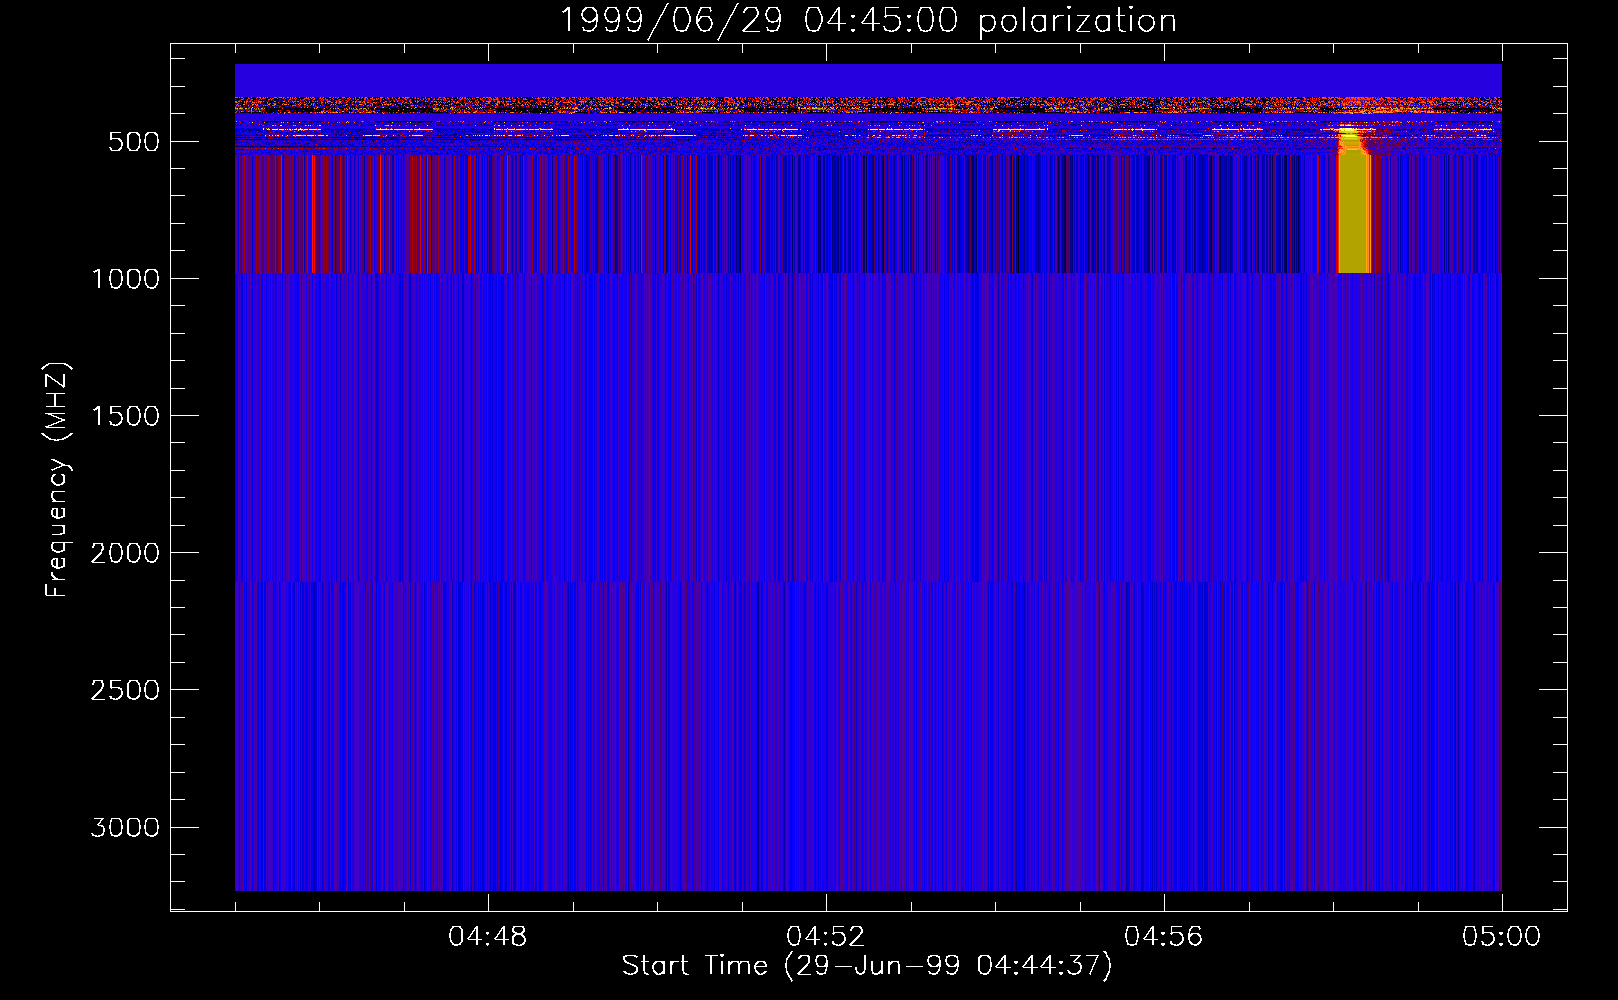Click the 05:00 time tick label

pos(1502,937)
